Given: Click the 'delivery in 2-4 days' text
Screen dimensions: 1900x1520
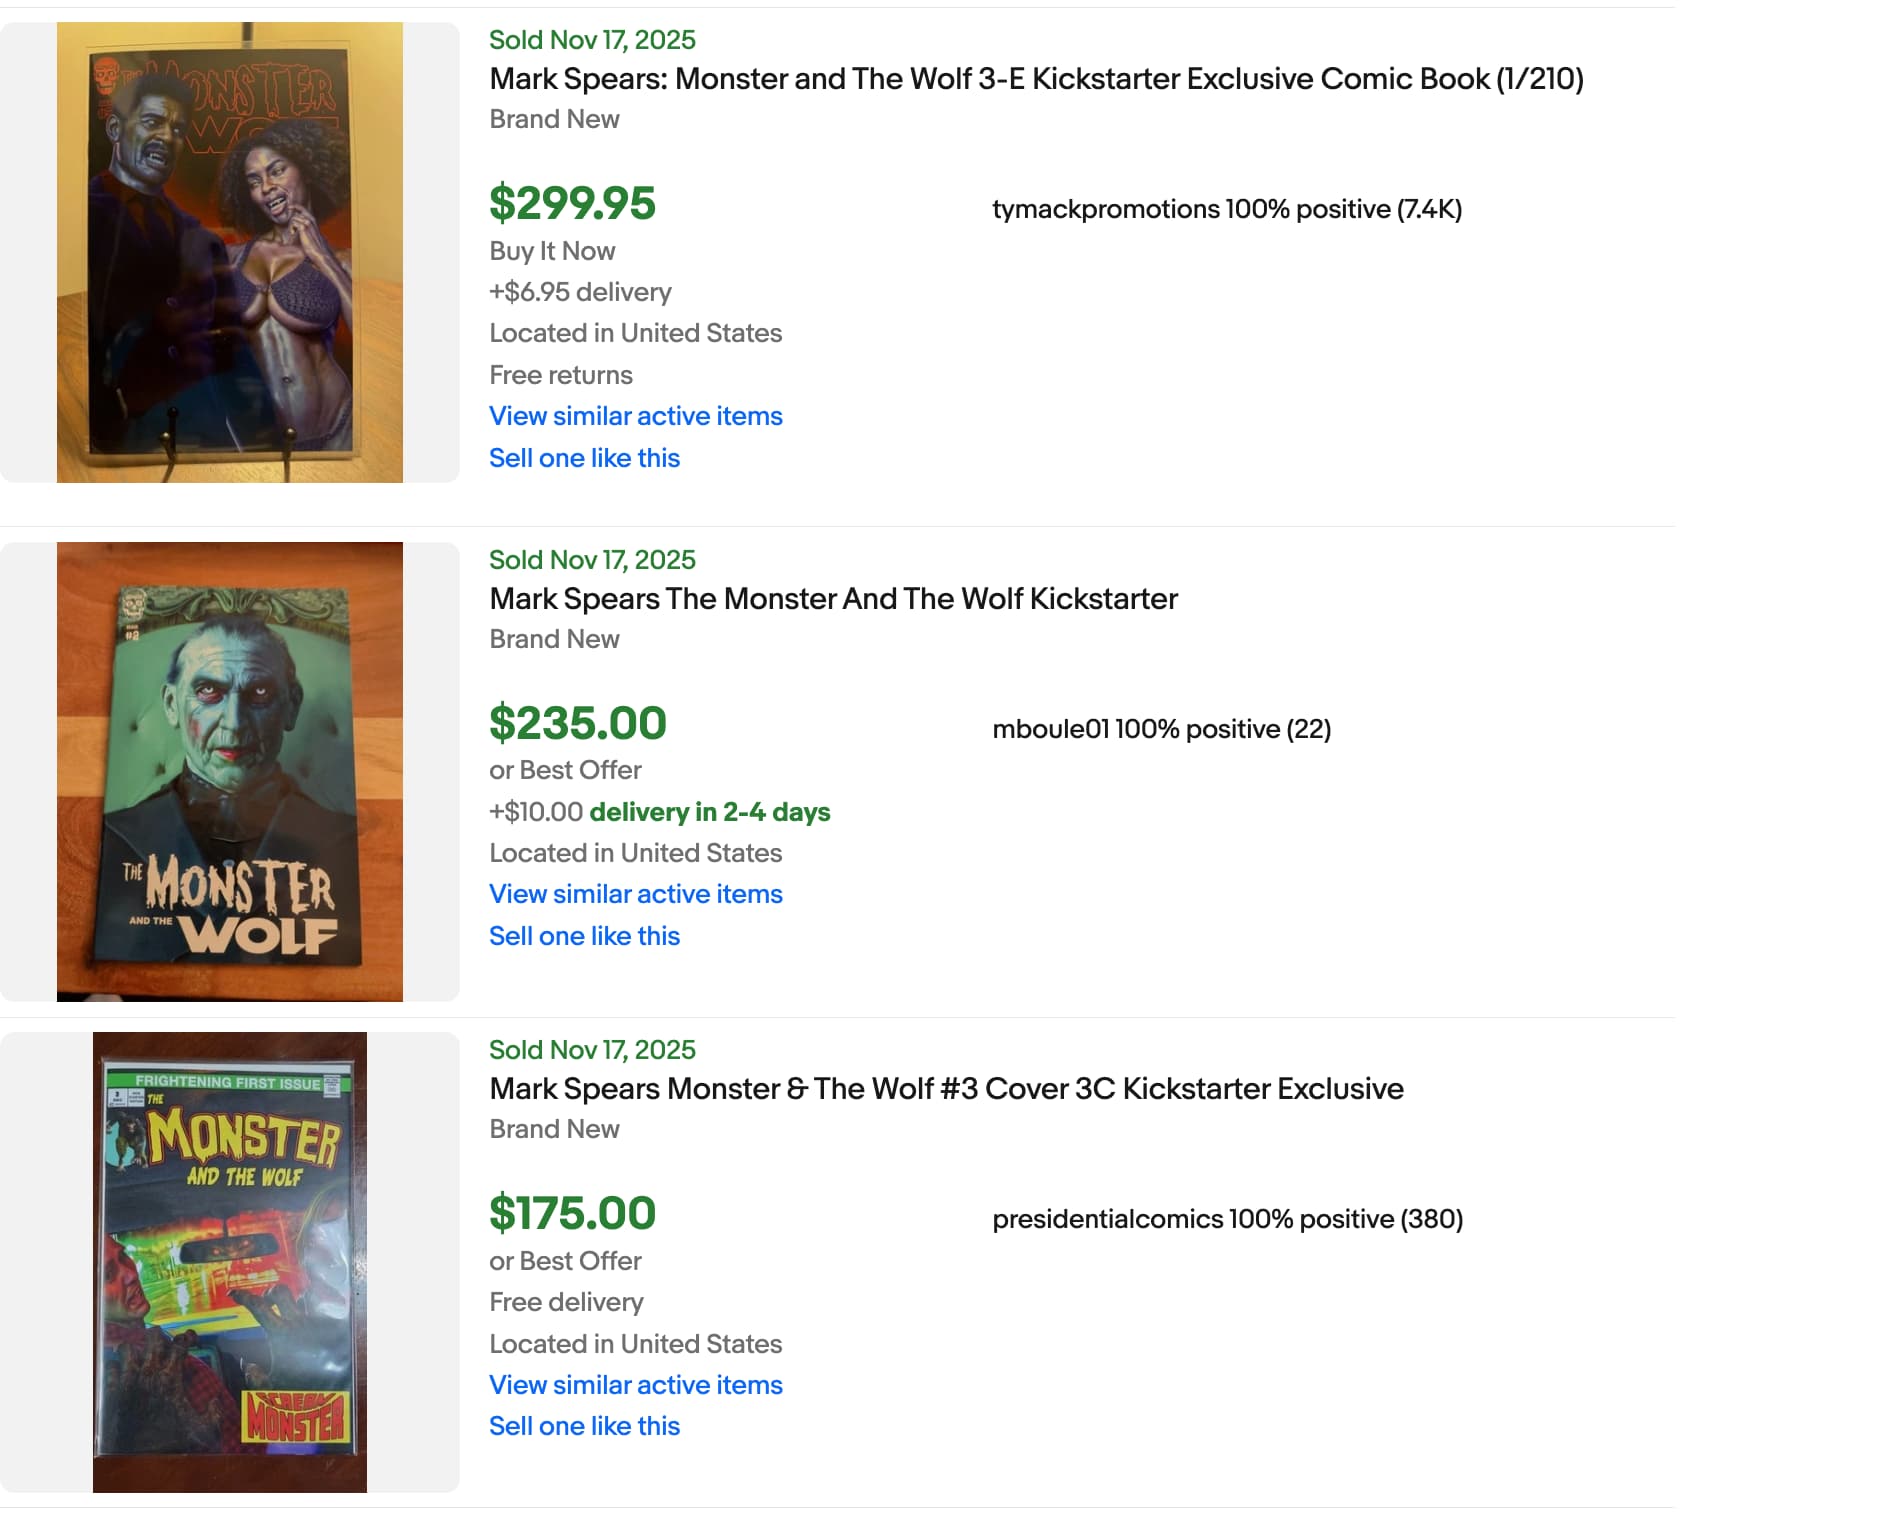Looking at the screenshot, I should pyautogui.click(x=709, y=812).
